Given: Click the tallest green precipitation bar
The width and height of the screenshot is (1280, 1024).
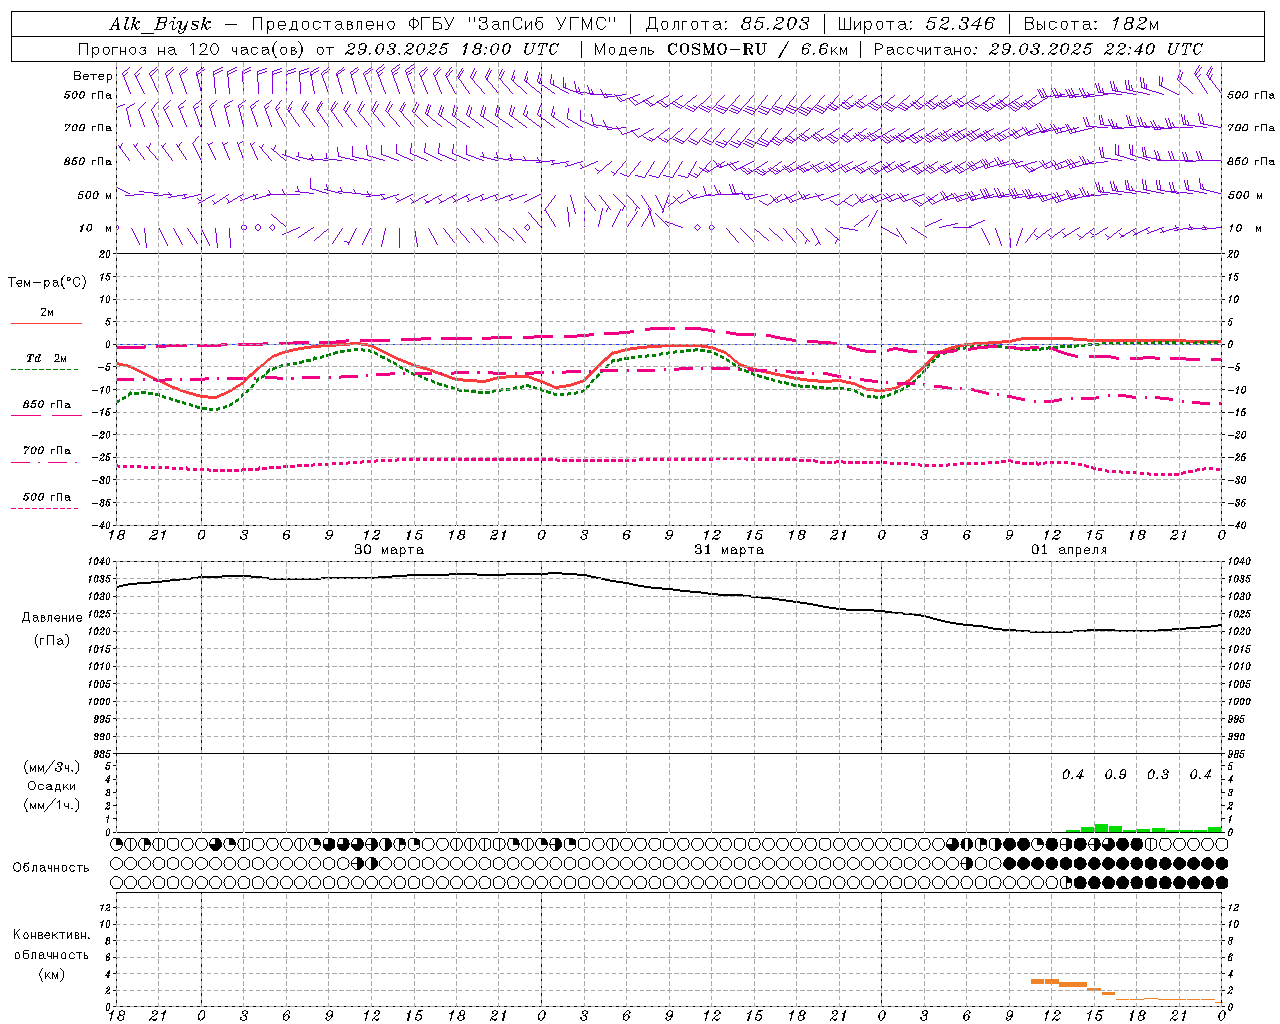Looking at the screenshot, I should 1101,827.
